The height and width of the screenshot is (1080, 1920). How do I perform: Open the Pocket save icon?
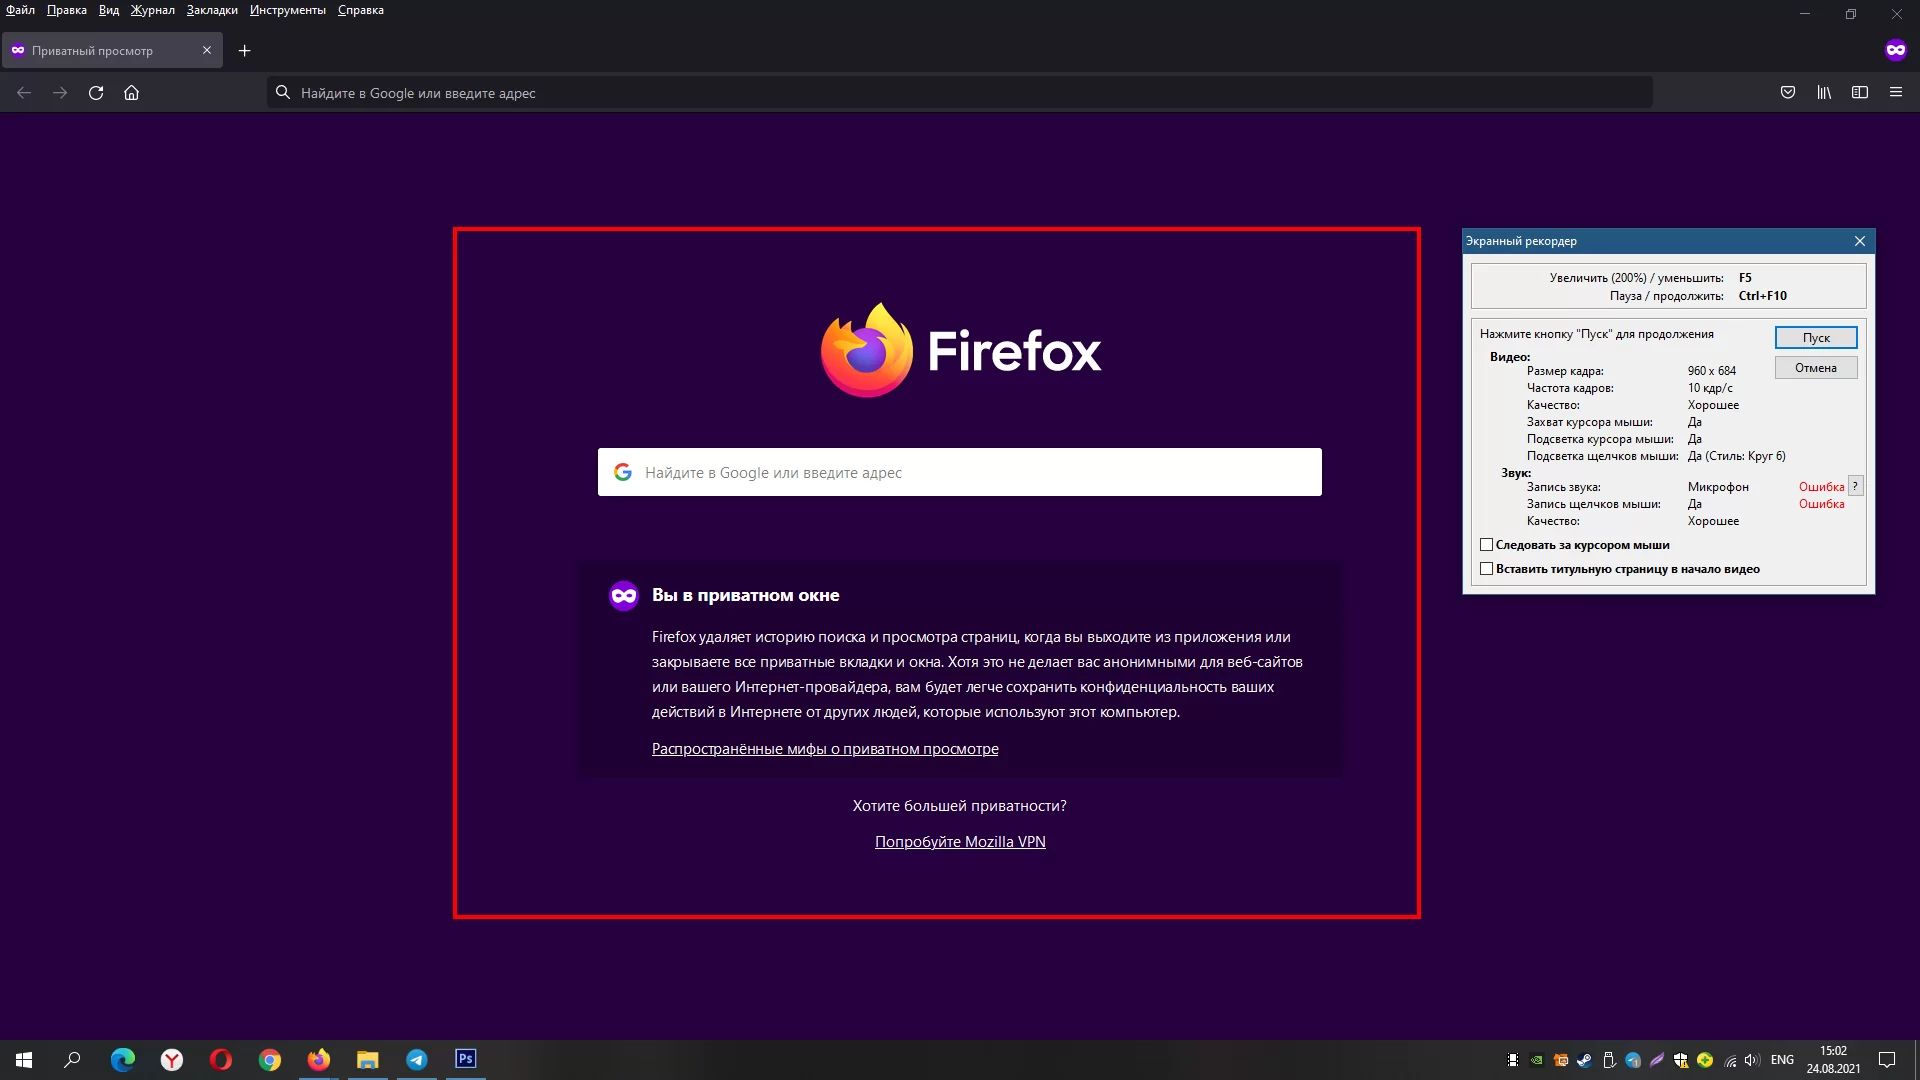point(1788,93)
